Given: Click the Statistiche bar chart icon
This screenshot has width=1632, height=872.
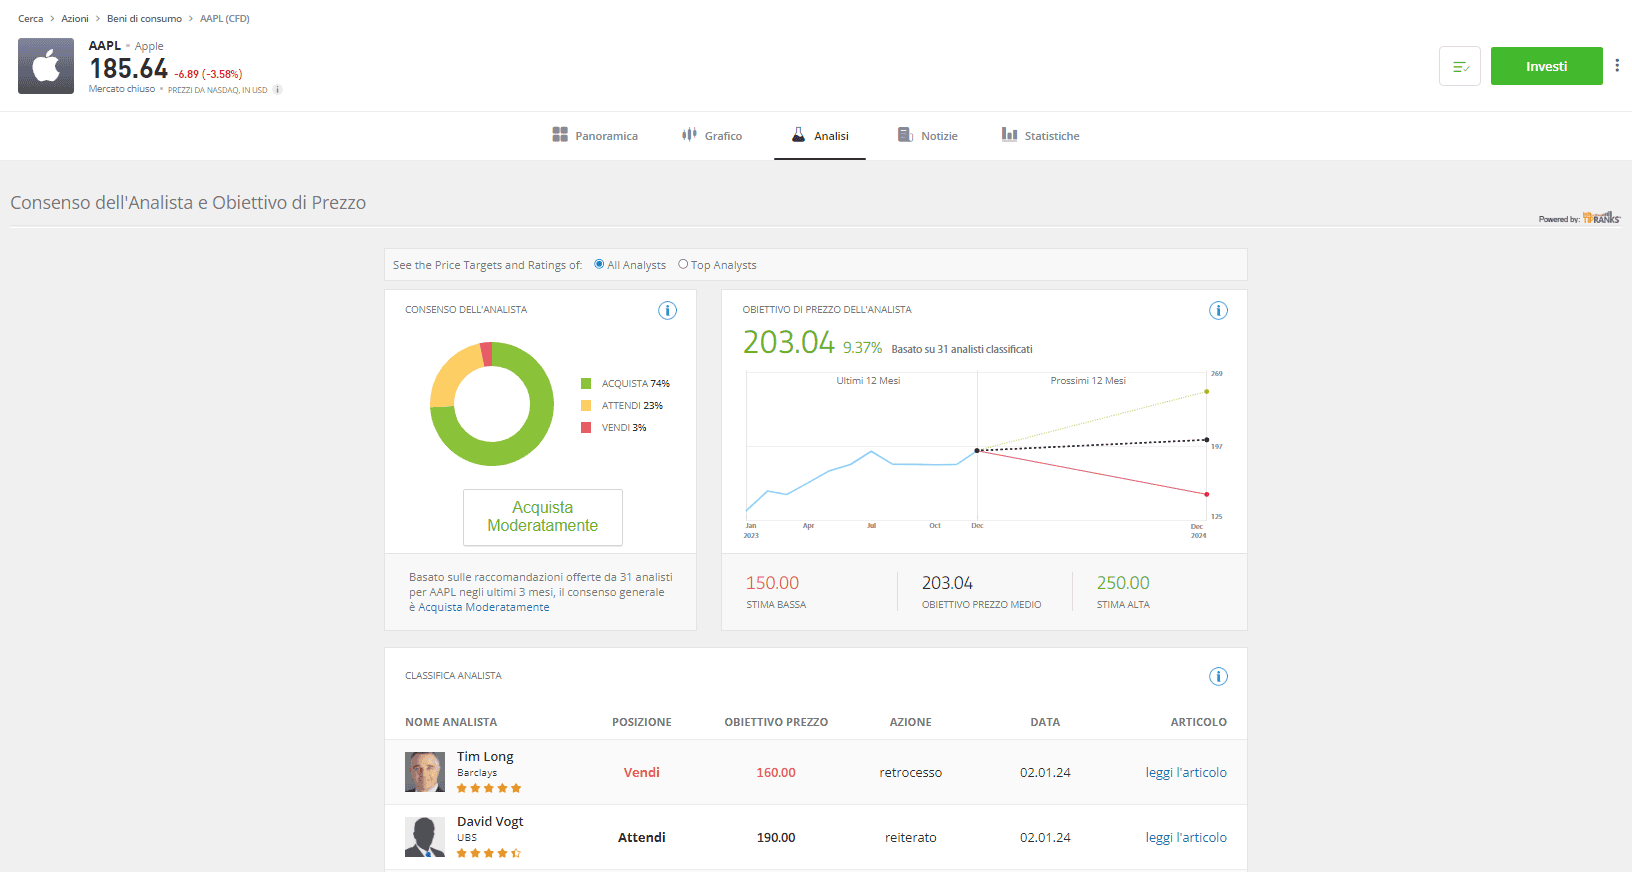Looking at the screenshot, I should coord(1009,134).
